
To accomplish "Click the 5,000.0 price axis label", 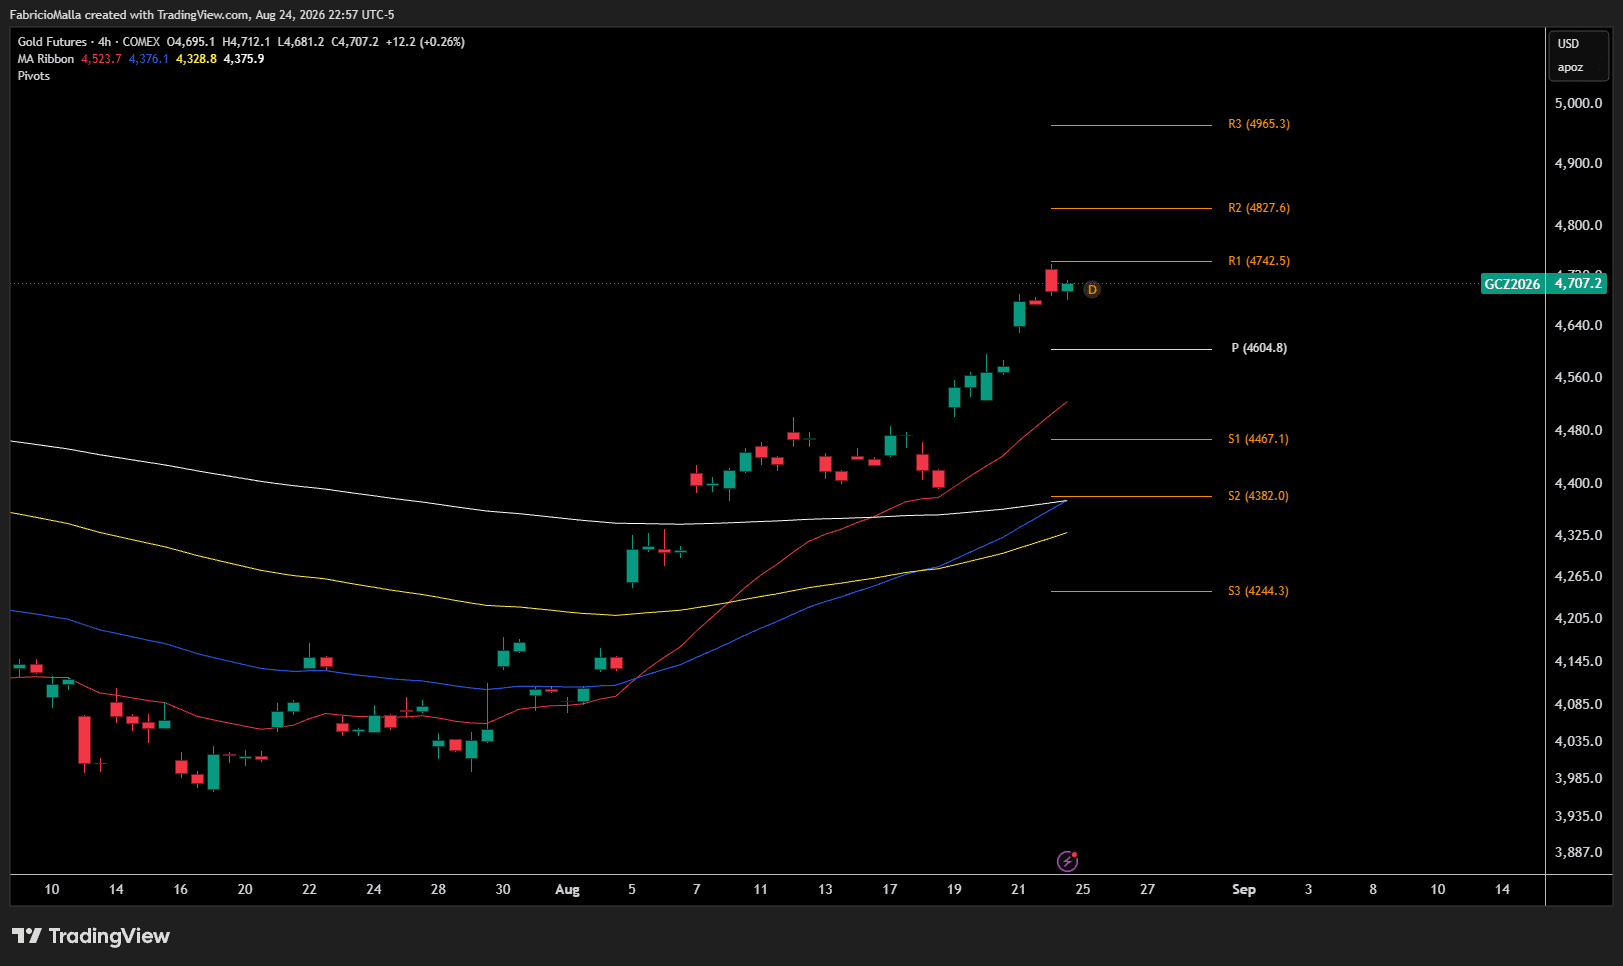I will click(x=1578, y=103).
